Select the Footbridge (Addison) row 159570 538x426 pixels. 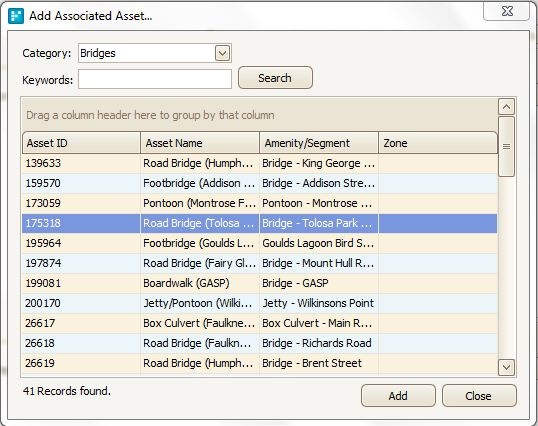coord(259,183)
